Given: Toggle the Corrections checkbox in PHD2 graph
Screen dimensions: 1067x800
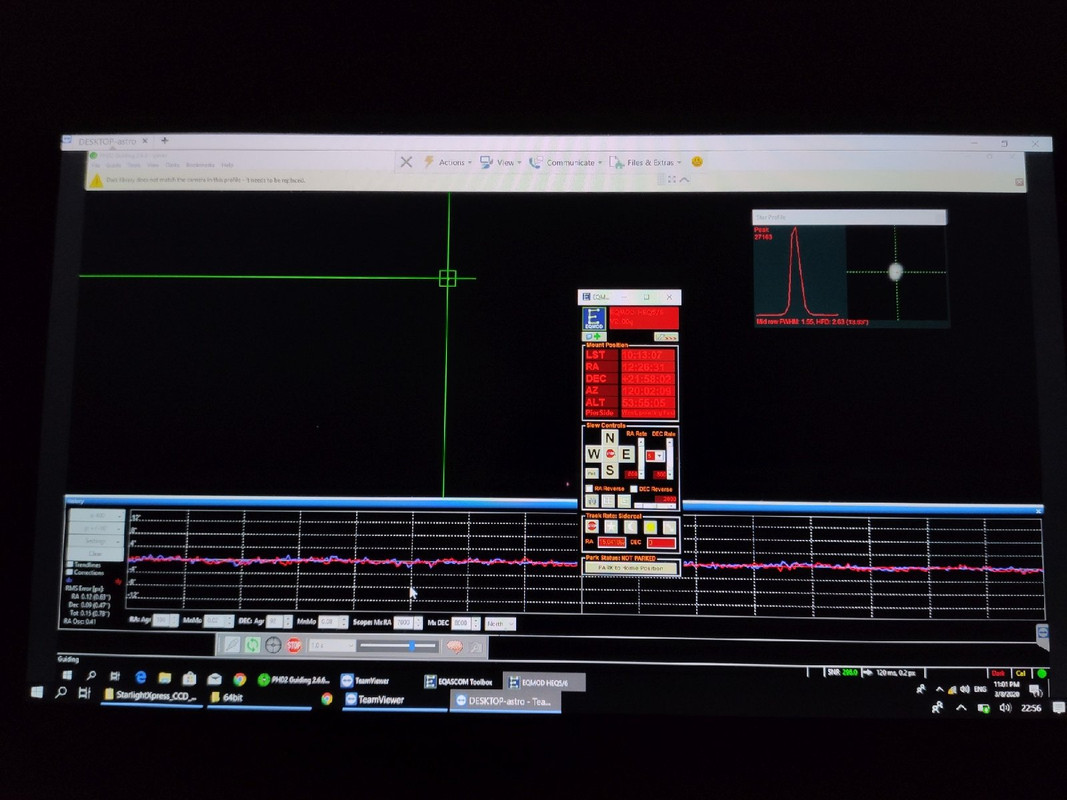Looking at the screenshot, I should click(x=70, y=573).
